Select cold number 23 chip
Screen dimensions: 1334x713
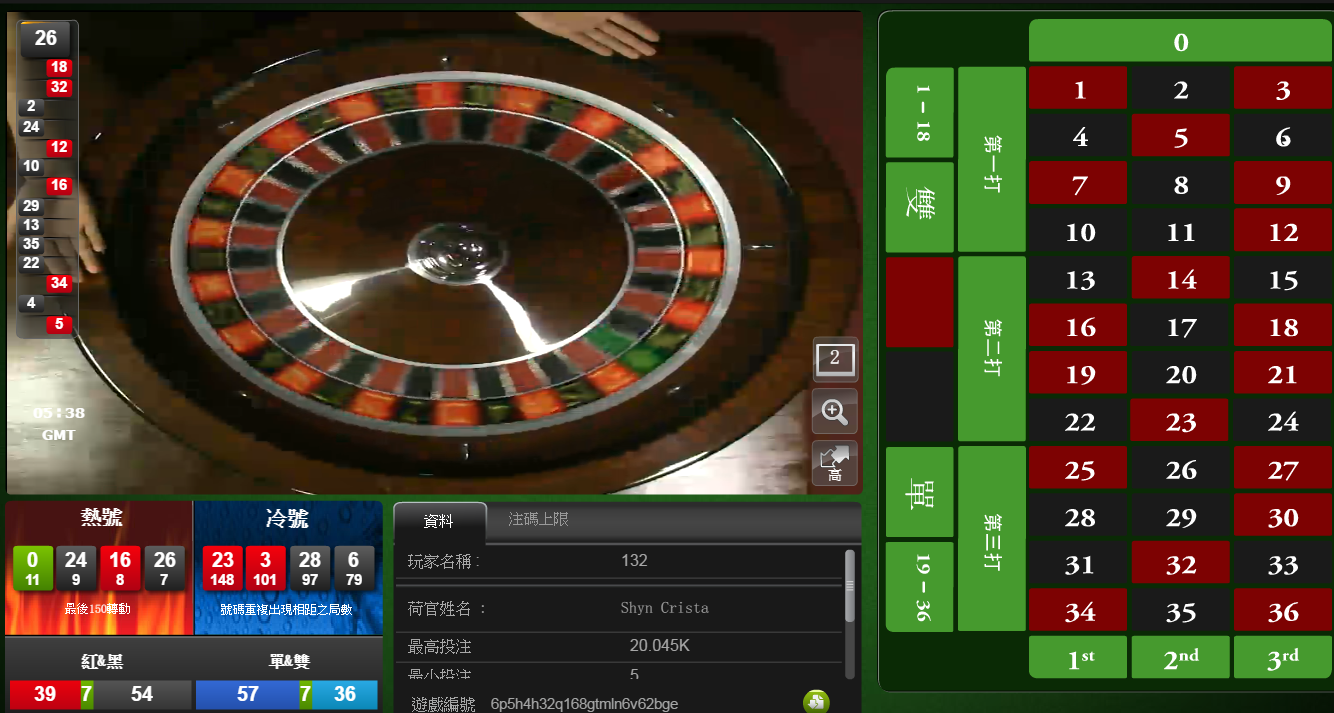[223, 568]
